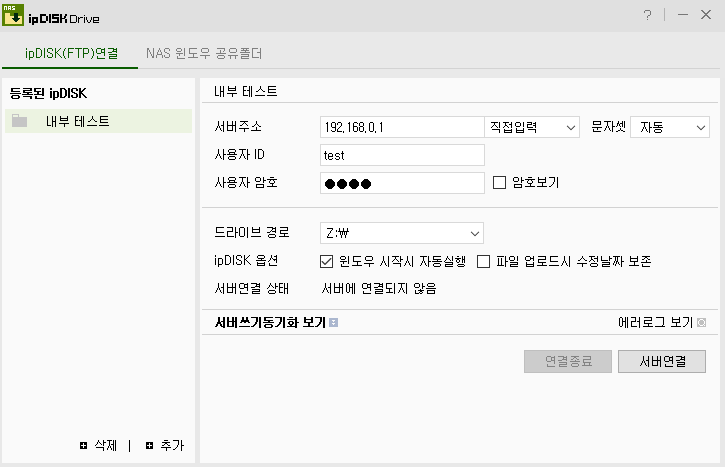This screenshot has width=727, height=467.
Task: Click the 내부 테스트 panel title
Action: click(246, 91)
